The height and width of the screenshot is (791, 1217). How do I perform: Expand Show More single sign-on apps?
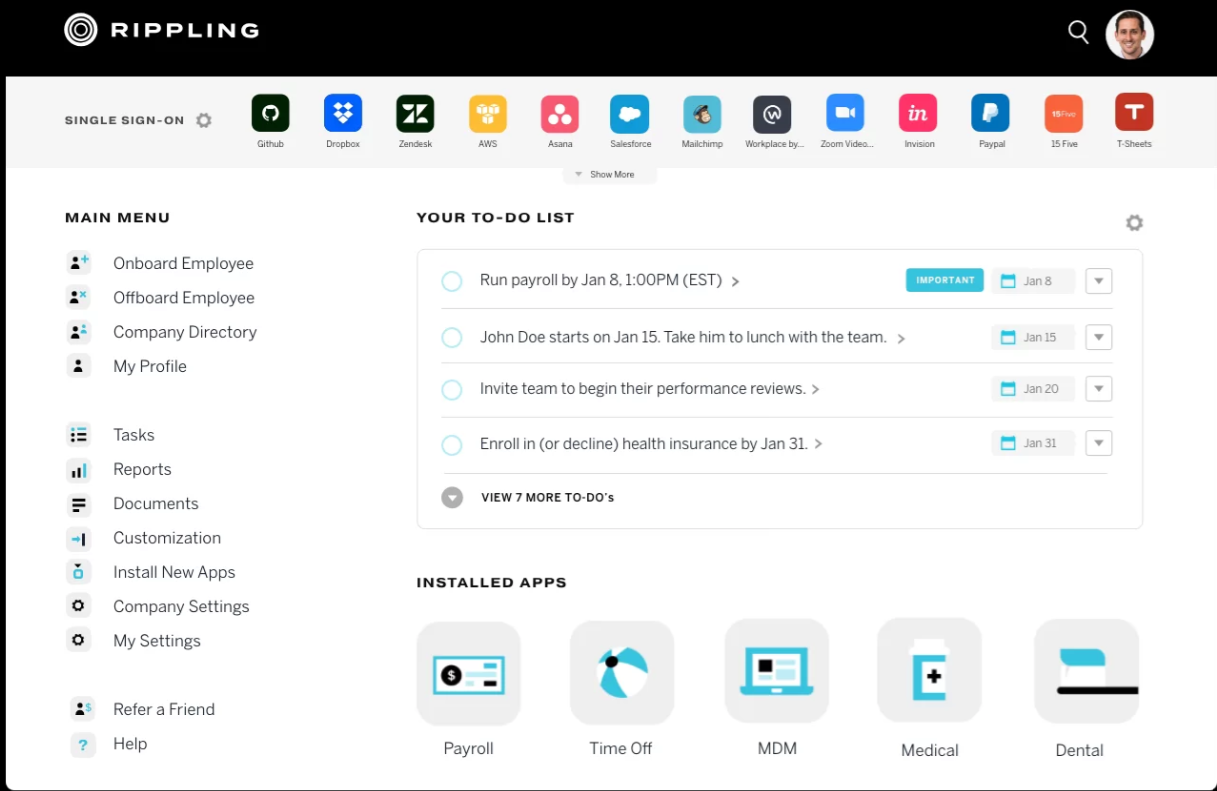609,174
